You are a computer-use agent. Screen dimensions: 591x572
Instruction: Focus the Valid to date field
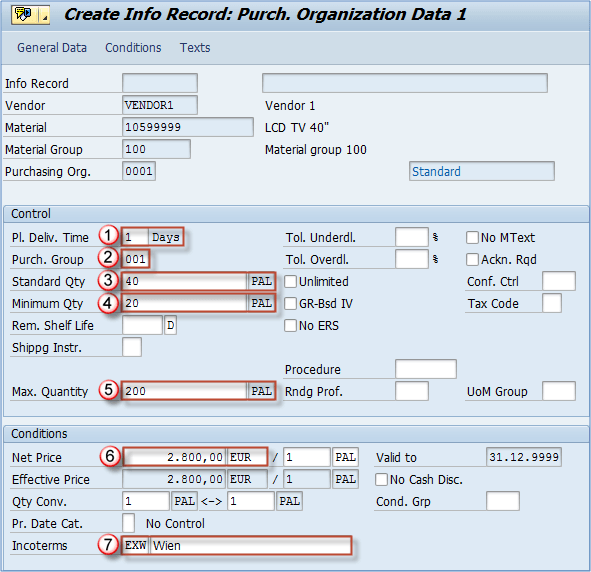[x=524, y=457]
